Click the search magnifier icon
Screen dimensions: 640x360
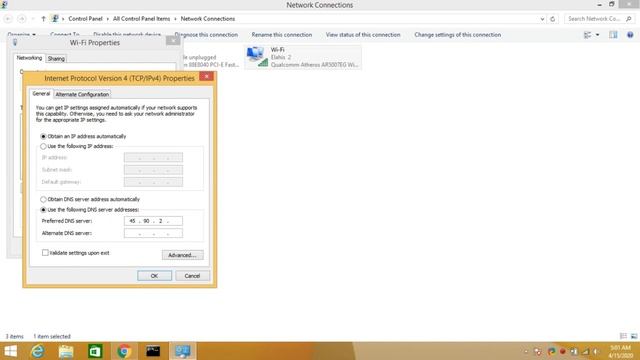(629, 19)
